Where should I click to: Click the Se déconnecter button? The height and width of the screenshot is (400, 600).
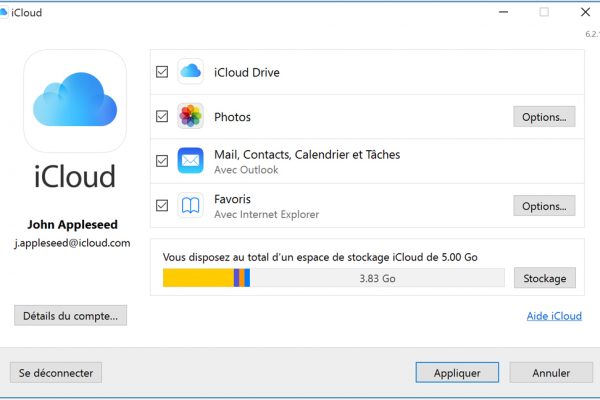pos(56,372)
